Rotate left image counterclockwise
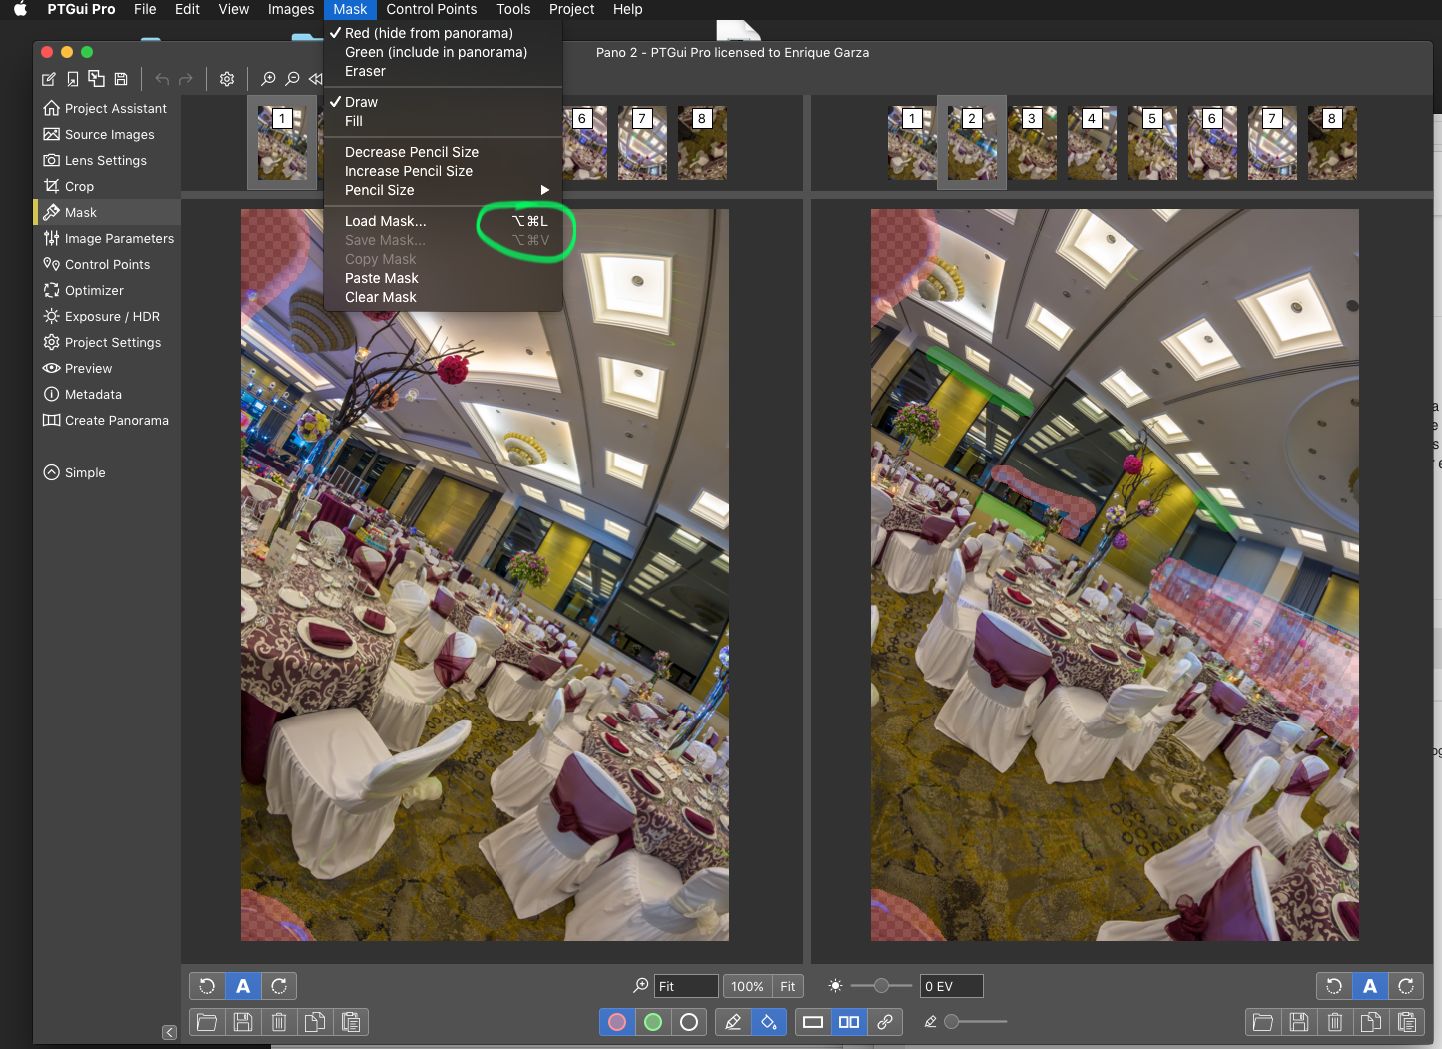 [207, 986]
